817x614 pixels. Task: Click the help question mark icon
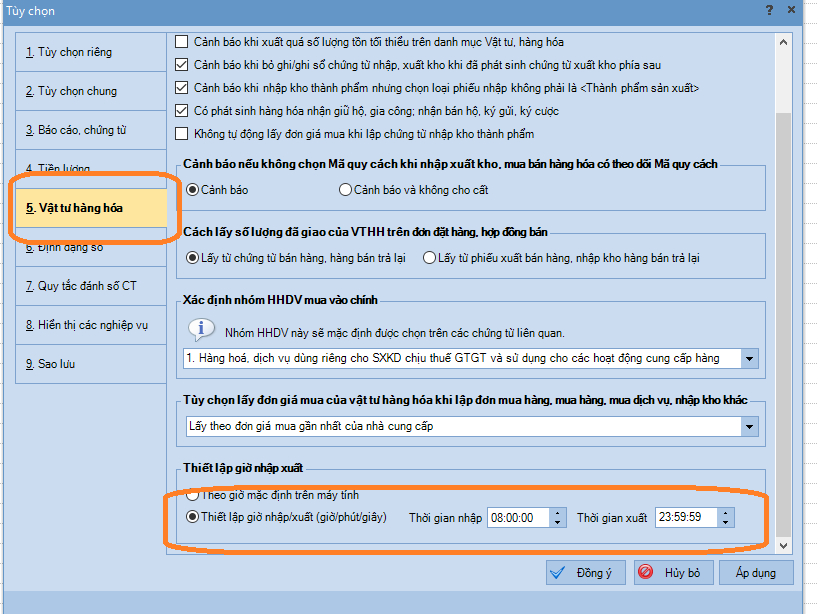tap(769, 10)
